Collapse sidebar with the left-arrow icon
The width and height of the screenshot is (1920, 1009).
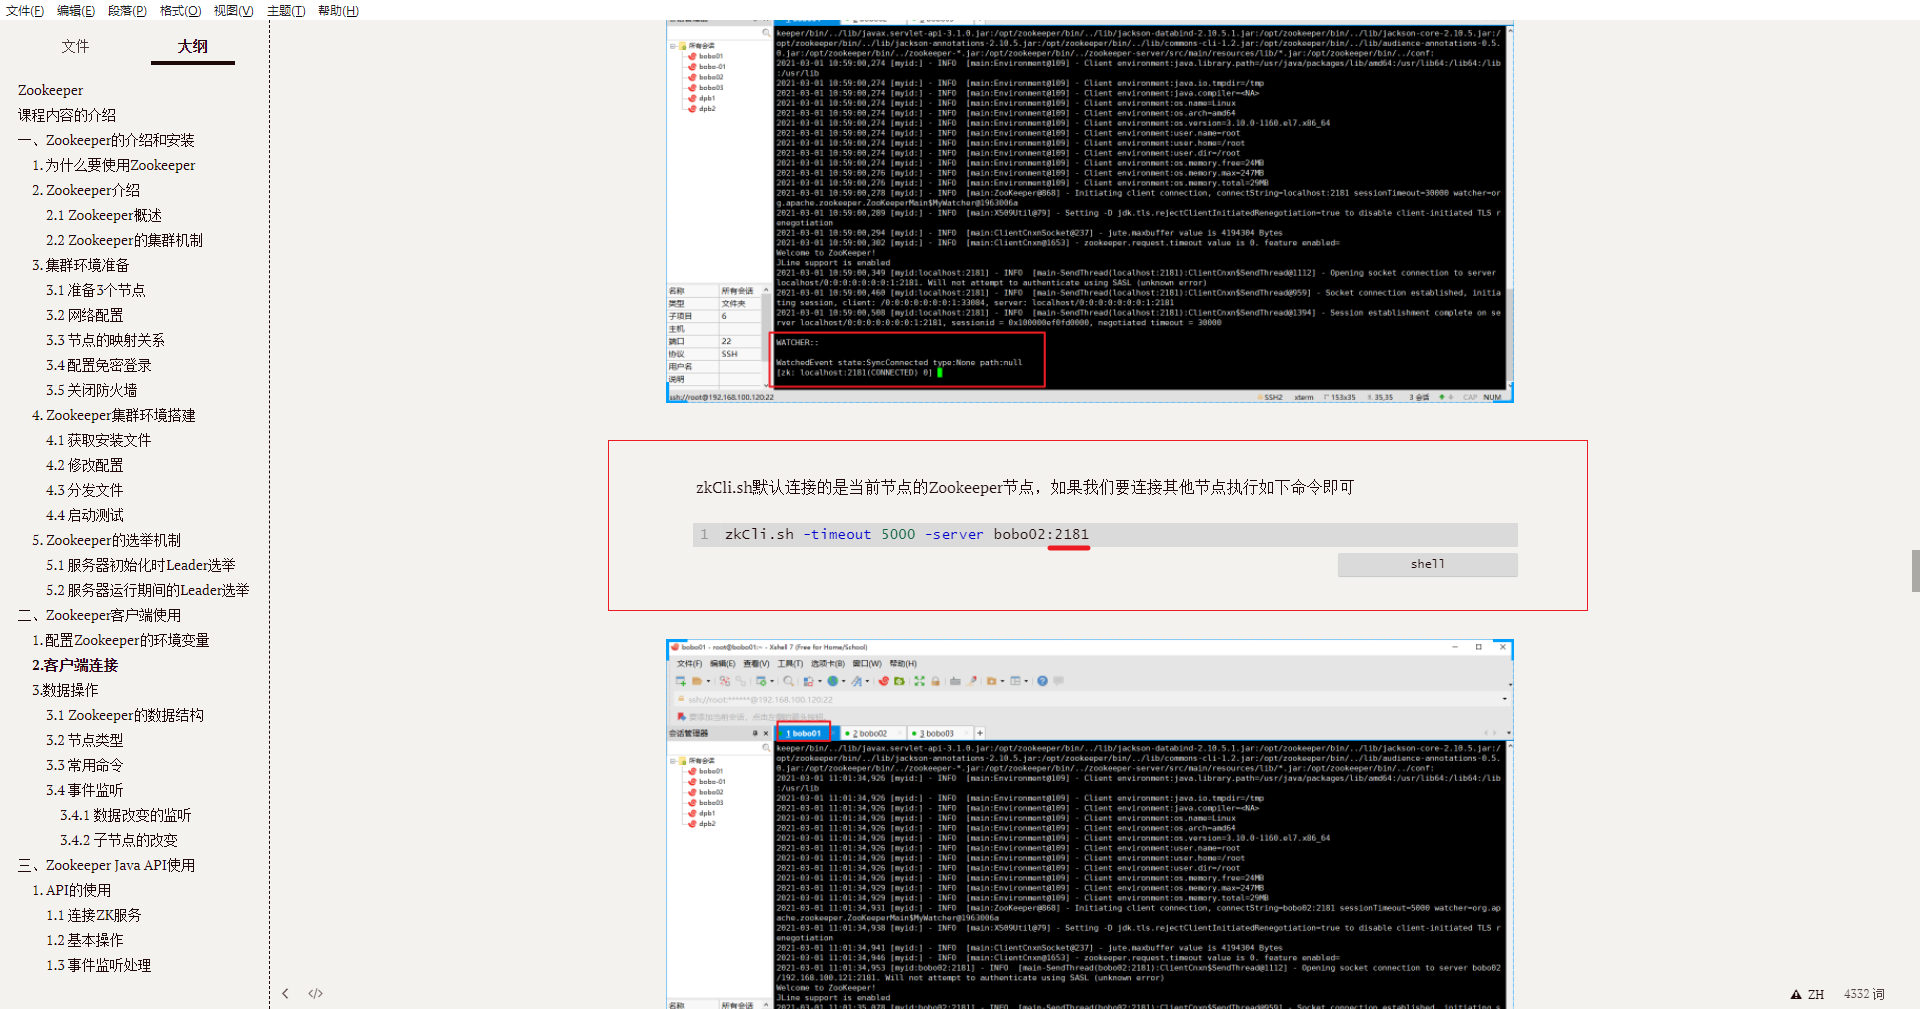(x=285, y=993)
